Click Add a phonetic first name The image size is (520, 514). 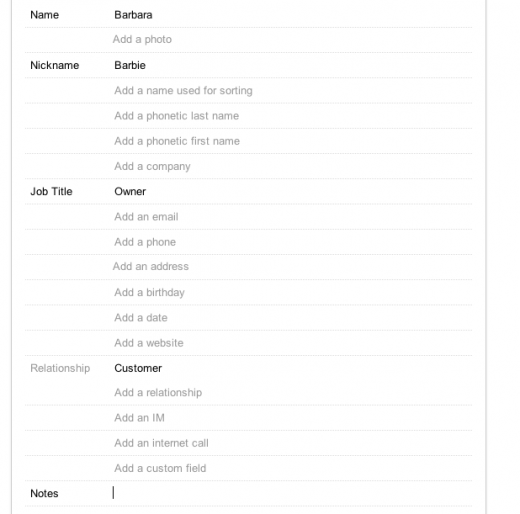pyautogui.click(x=177, y=141)
